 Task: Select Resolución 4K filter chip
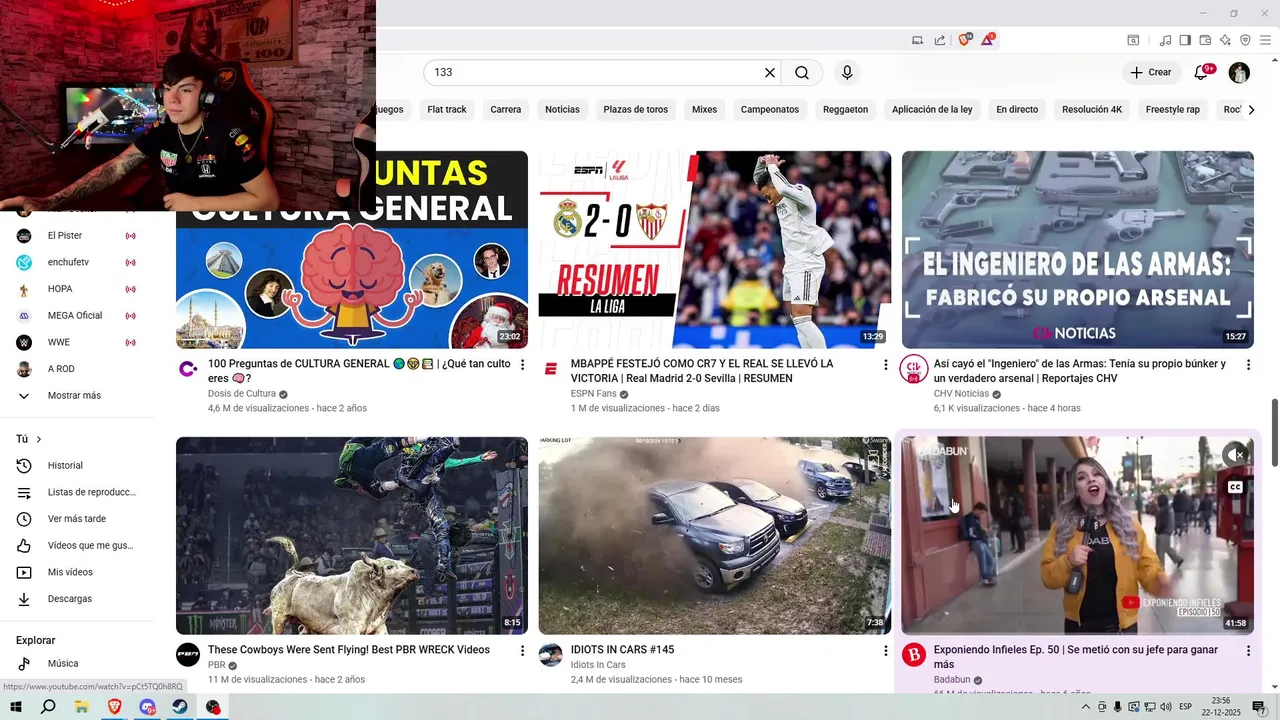pos(1092,110)
